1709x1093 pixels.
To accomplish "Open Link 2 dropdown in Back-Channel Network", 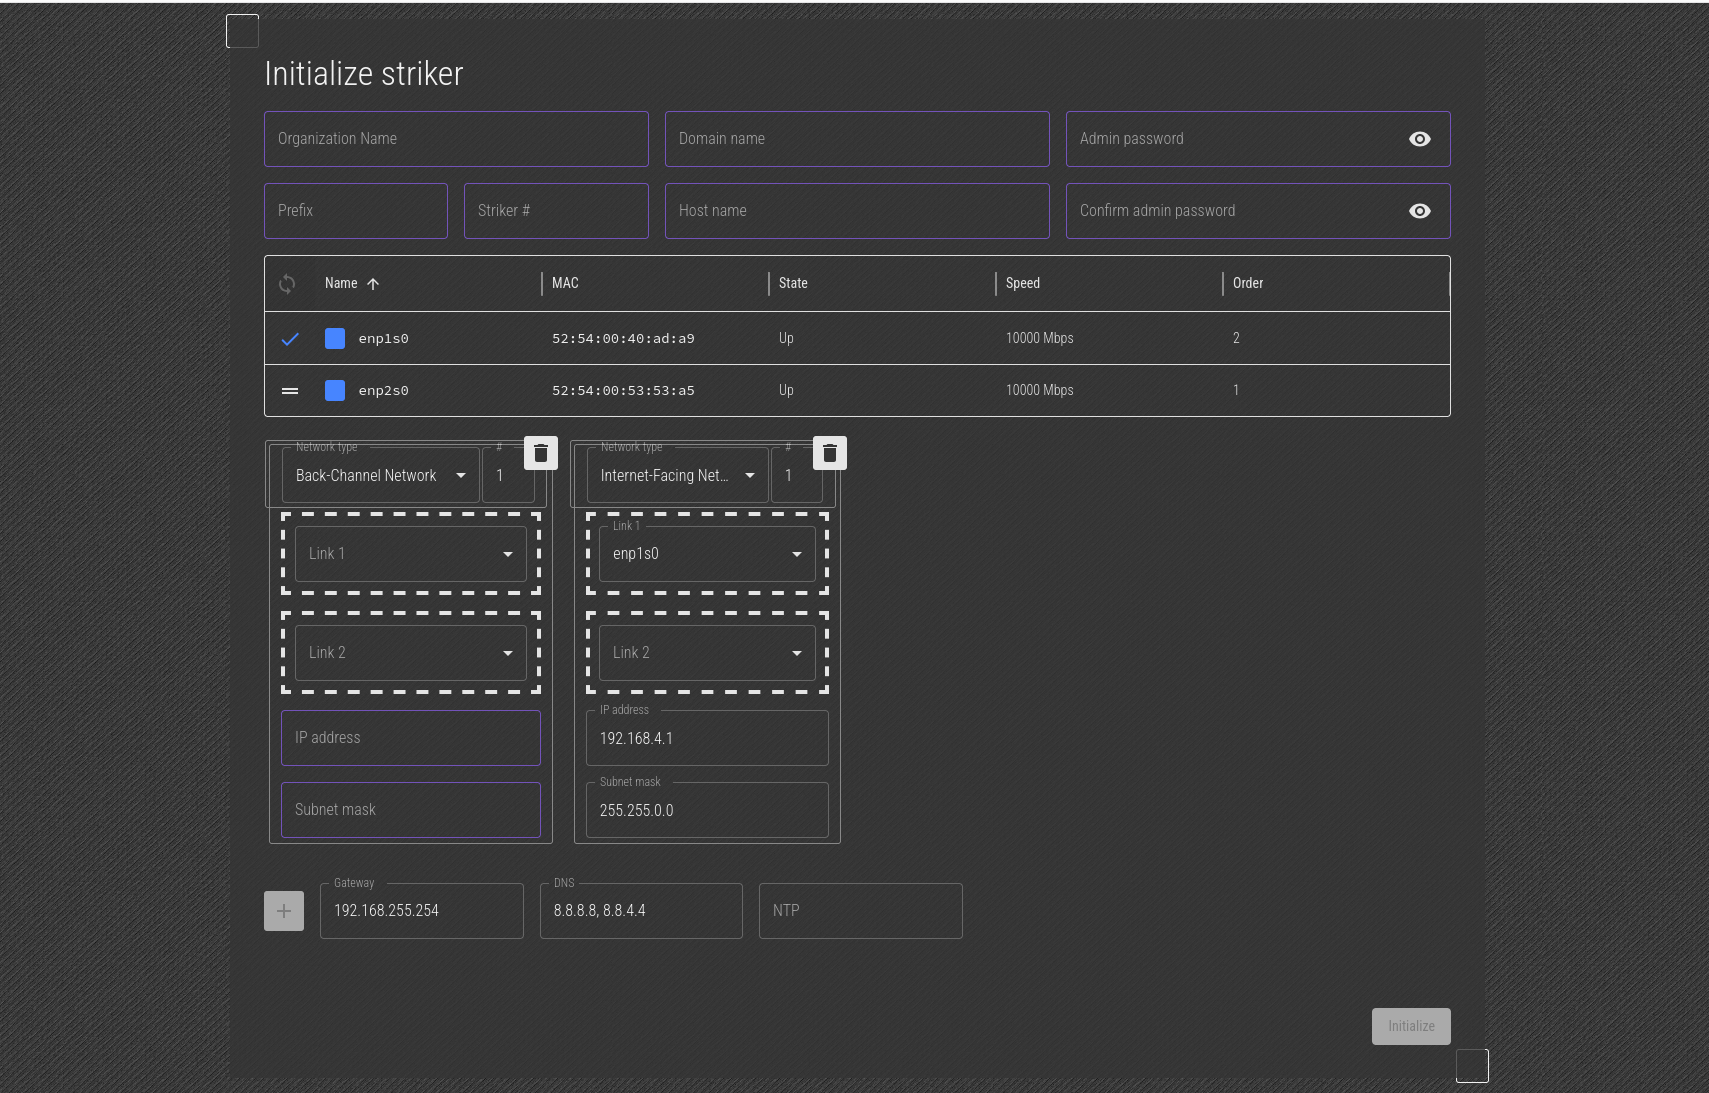I will click(x=410, y=653).
